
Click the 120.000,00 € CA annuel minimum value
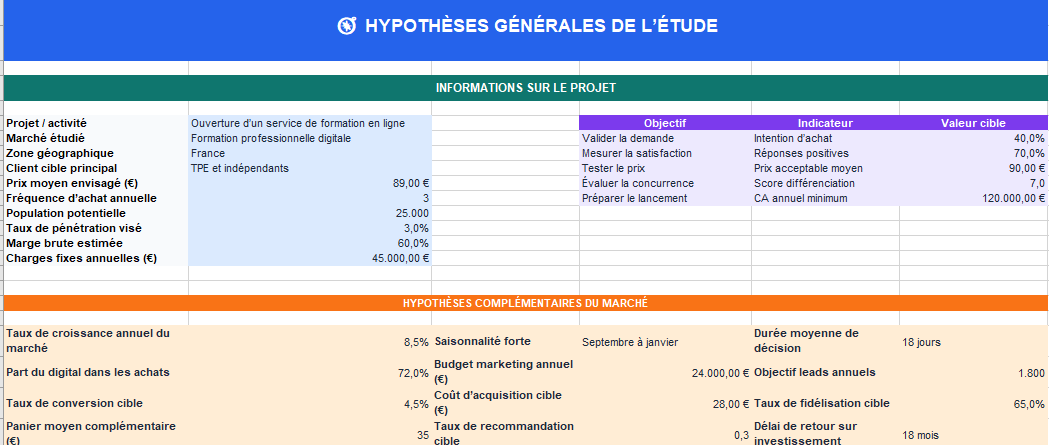[x=973, y=198]
